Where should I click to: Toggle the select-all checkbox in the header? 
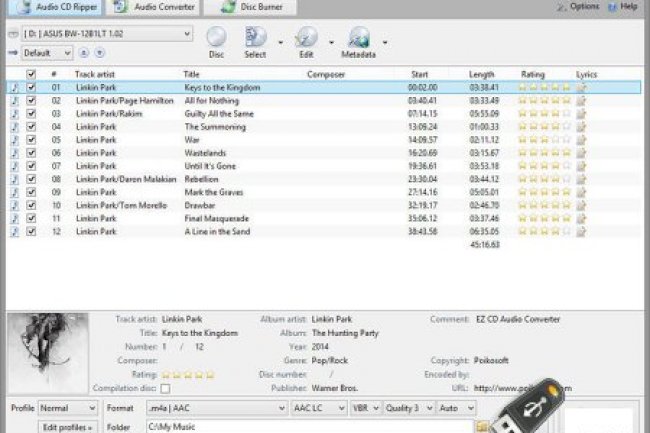tap(31, 75)
